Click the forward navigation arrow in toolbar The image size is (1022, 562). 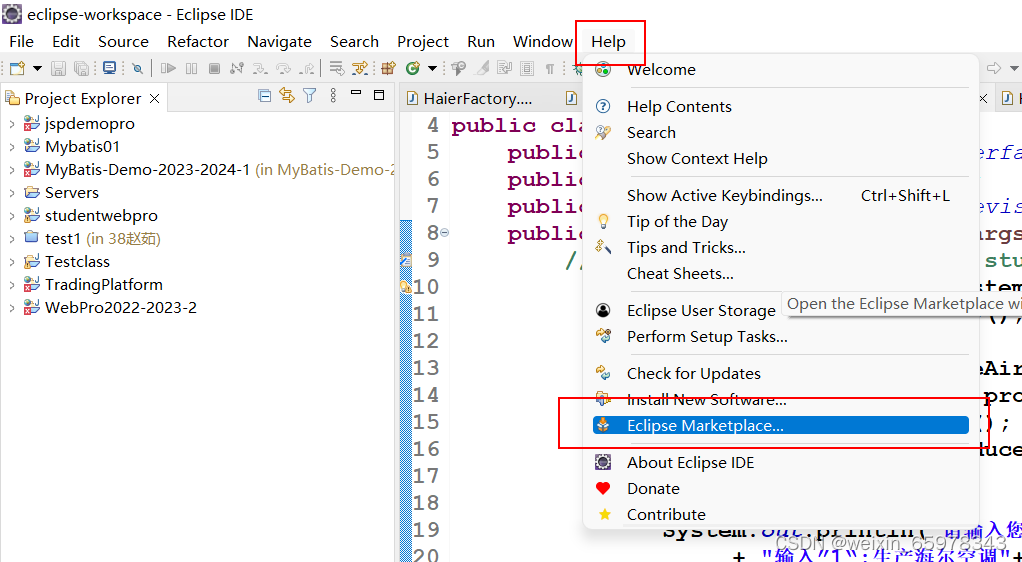[994, 68]
